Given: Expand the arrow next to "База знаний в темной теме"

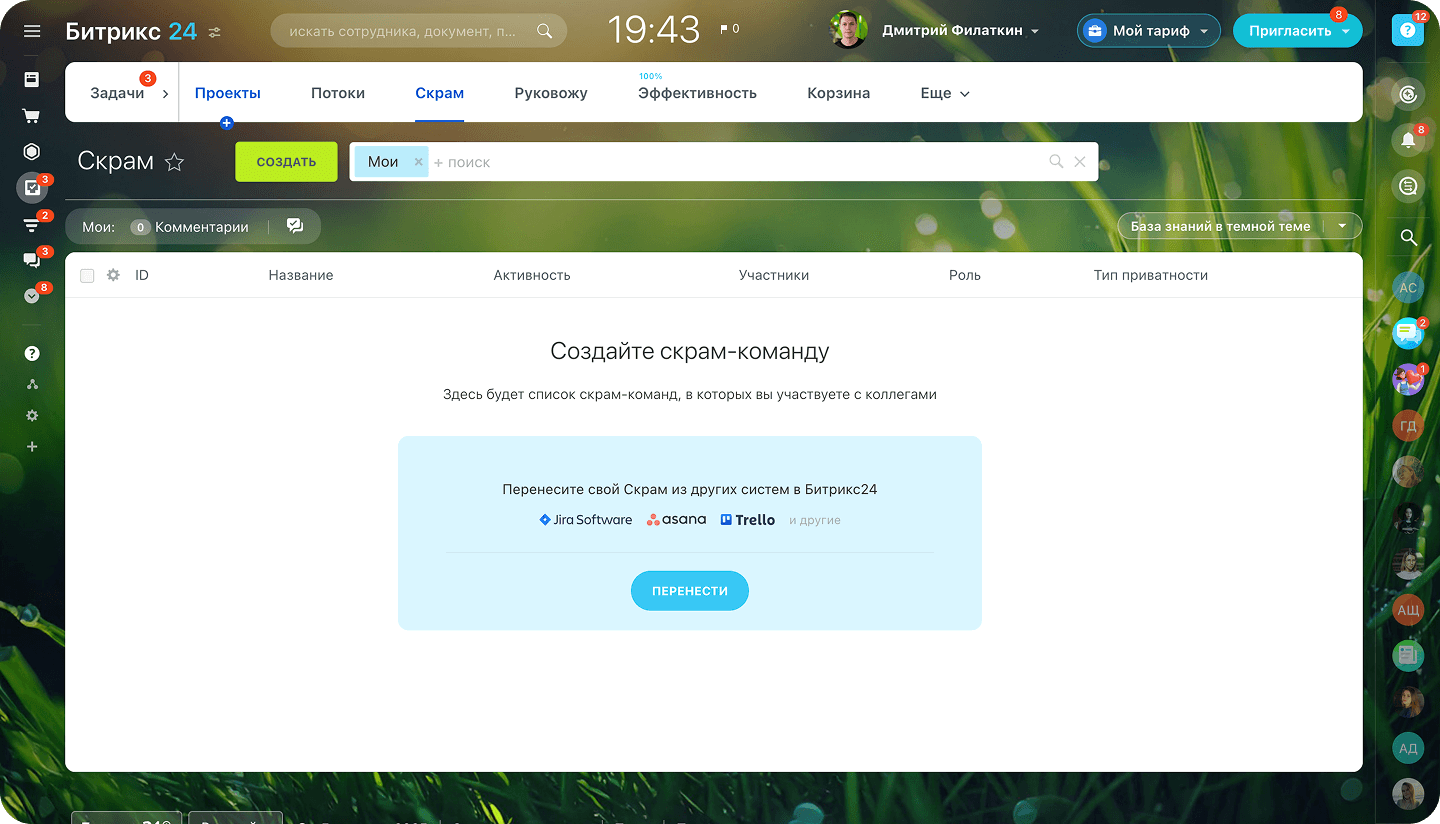Looking at the screenshot, I should [x=1342, y=226].
